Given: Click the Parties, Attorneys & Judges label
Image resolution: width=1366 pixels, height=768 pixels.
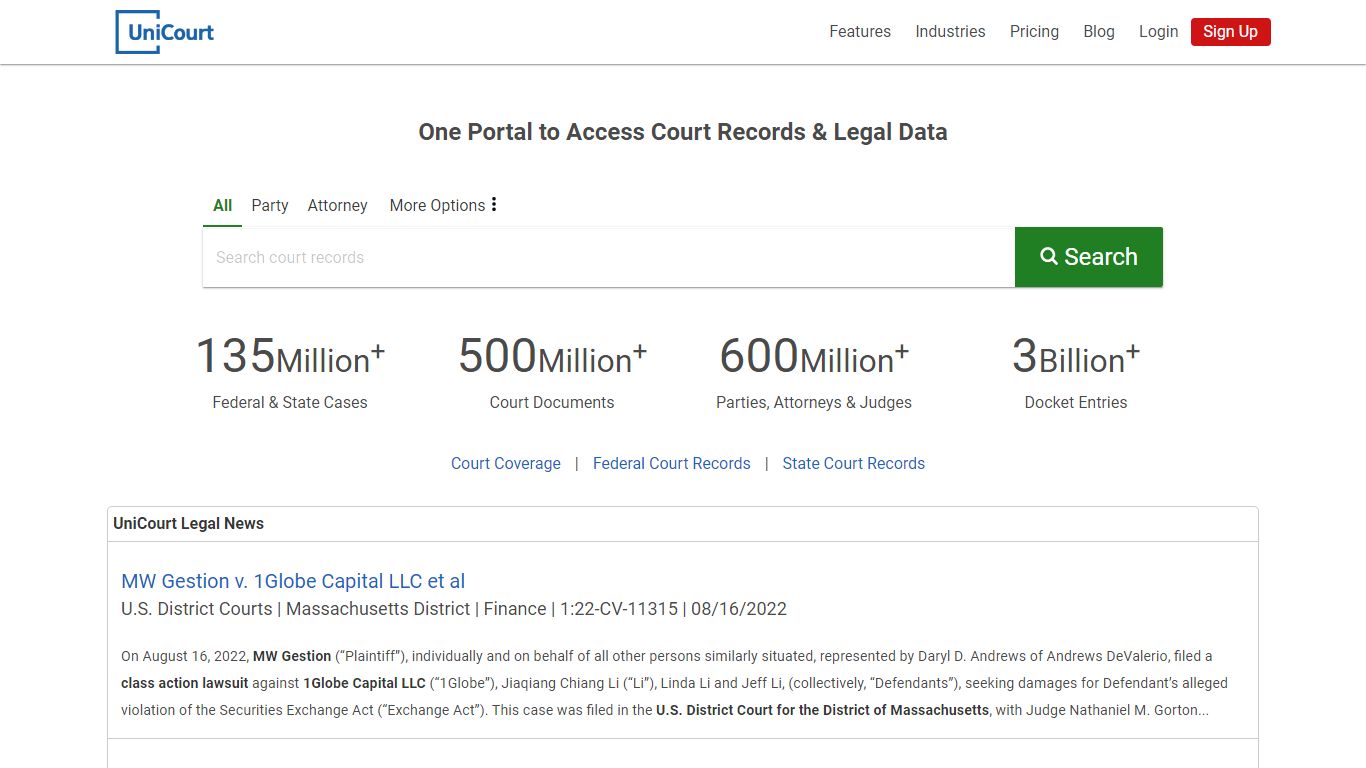Looking at the screenshot, I should [814, 402].
